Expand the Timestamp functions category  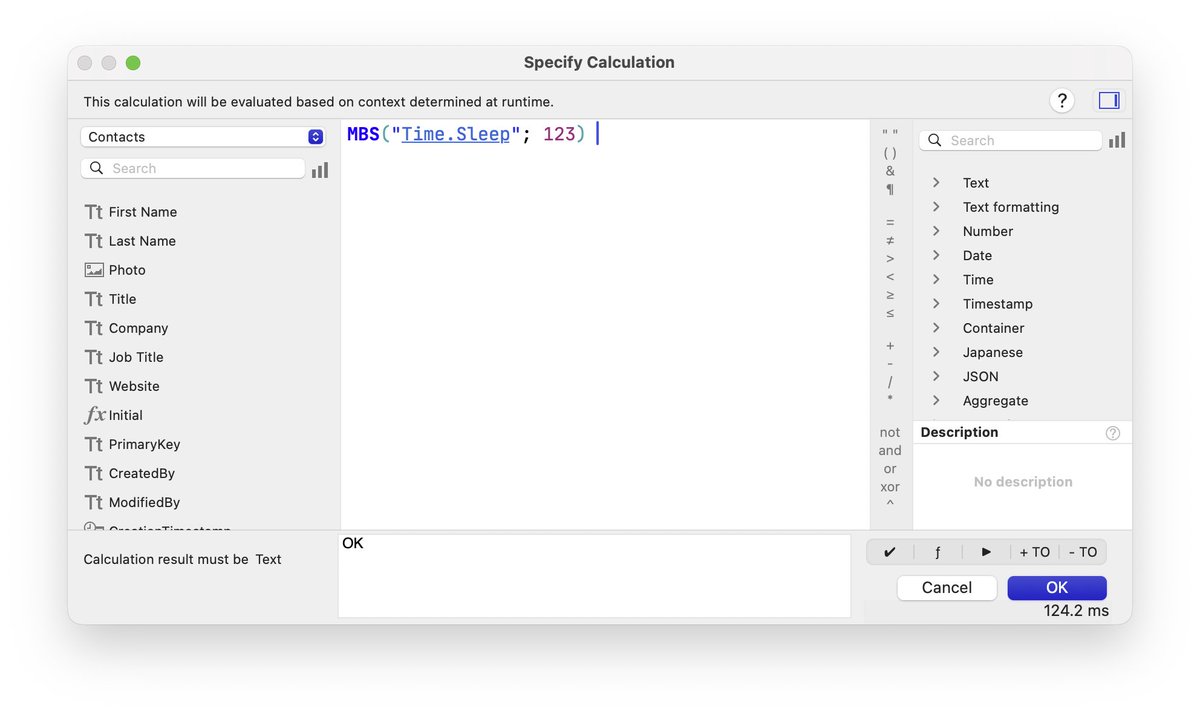[937, 304]
